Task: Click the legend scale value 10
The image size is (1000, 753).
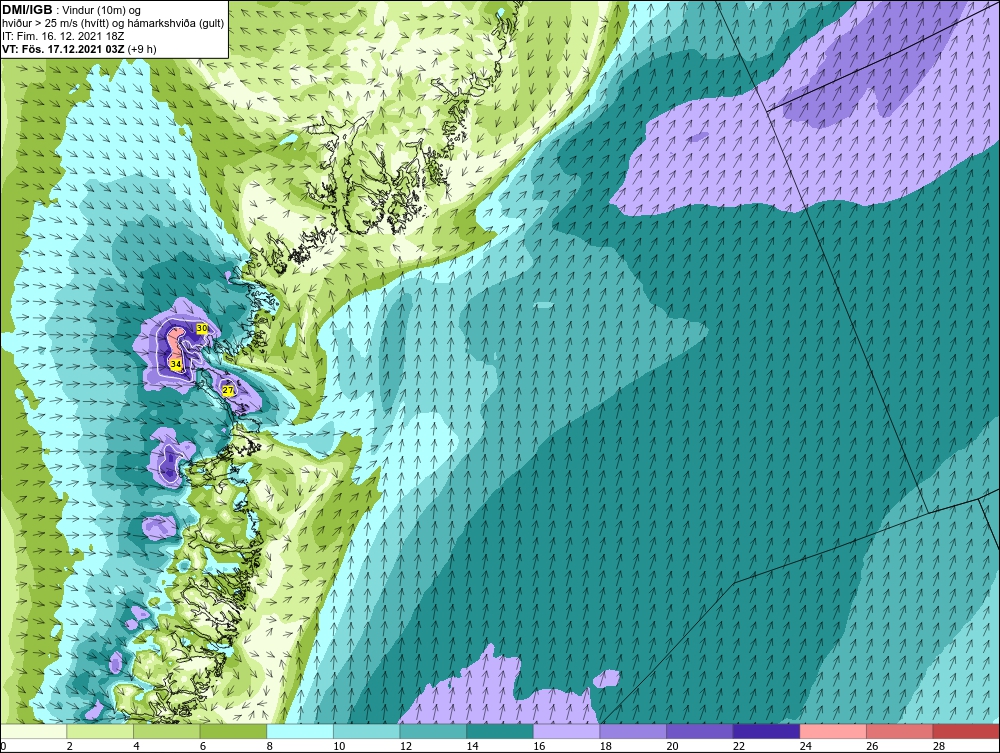Action: (339, 746)
